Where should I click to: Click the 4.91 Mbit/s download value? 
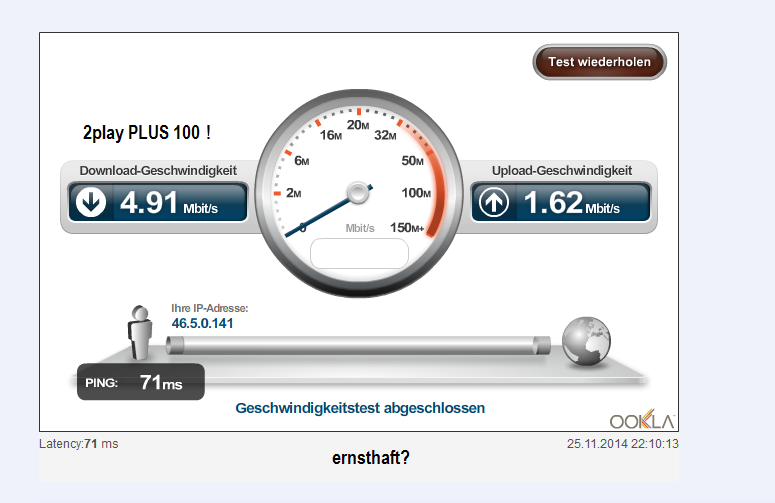tap(169, 203)
